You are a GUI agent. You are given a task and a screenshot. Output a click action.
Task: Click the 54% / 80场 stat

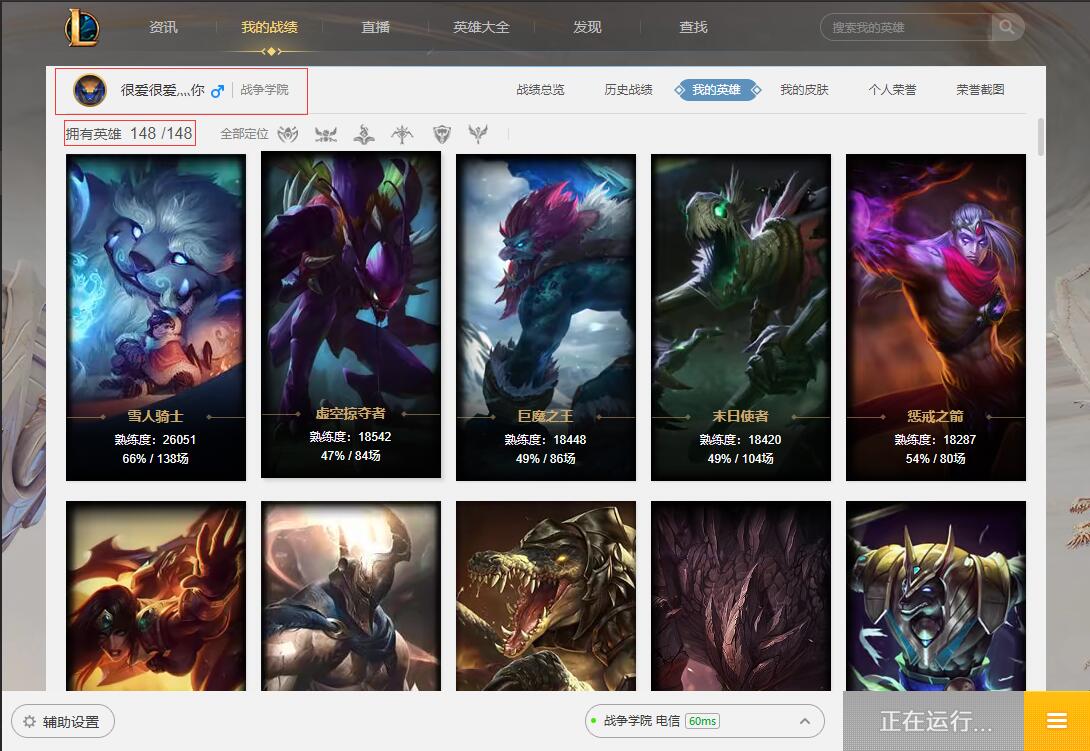coord(936,458)
